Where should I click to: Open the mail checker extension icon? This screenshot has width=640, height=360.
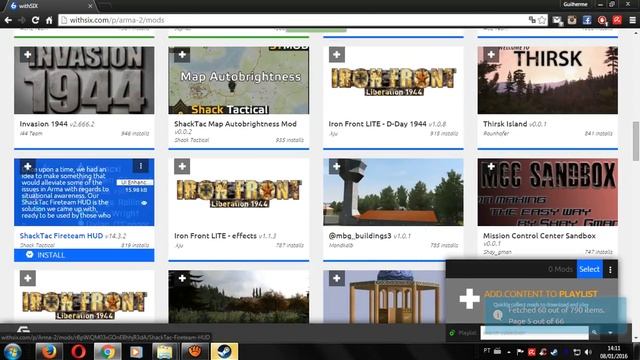557,20
